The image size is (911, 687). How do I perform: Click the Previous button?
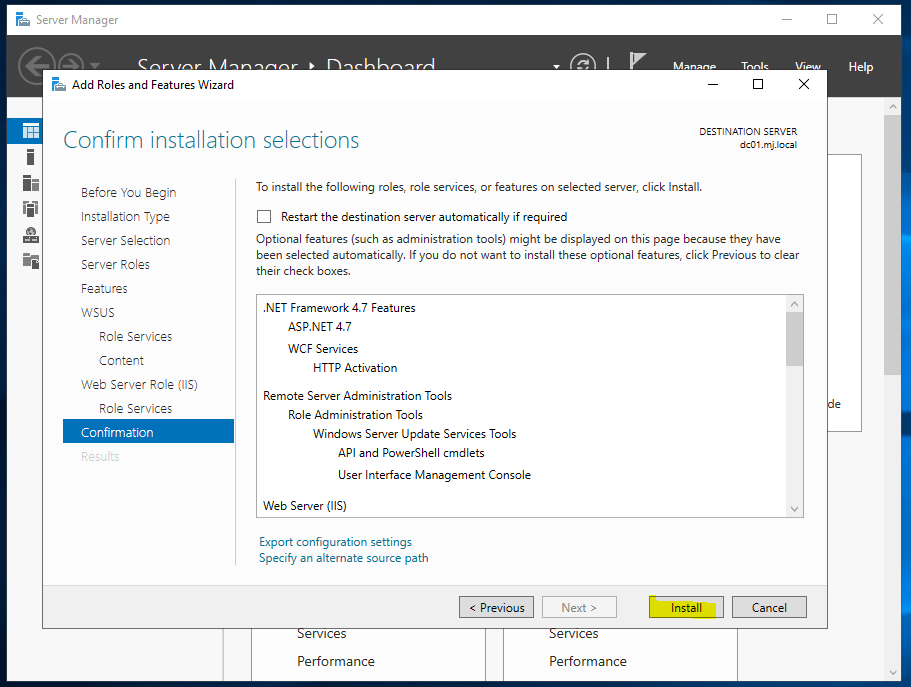pyautogui.click(x=496, y=607)
